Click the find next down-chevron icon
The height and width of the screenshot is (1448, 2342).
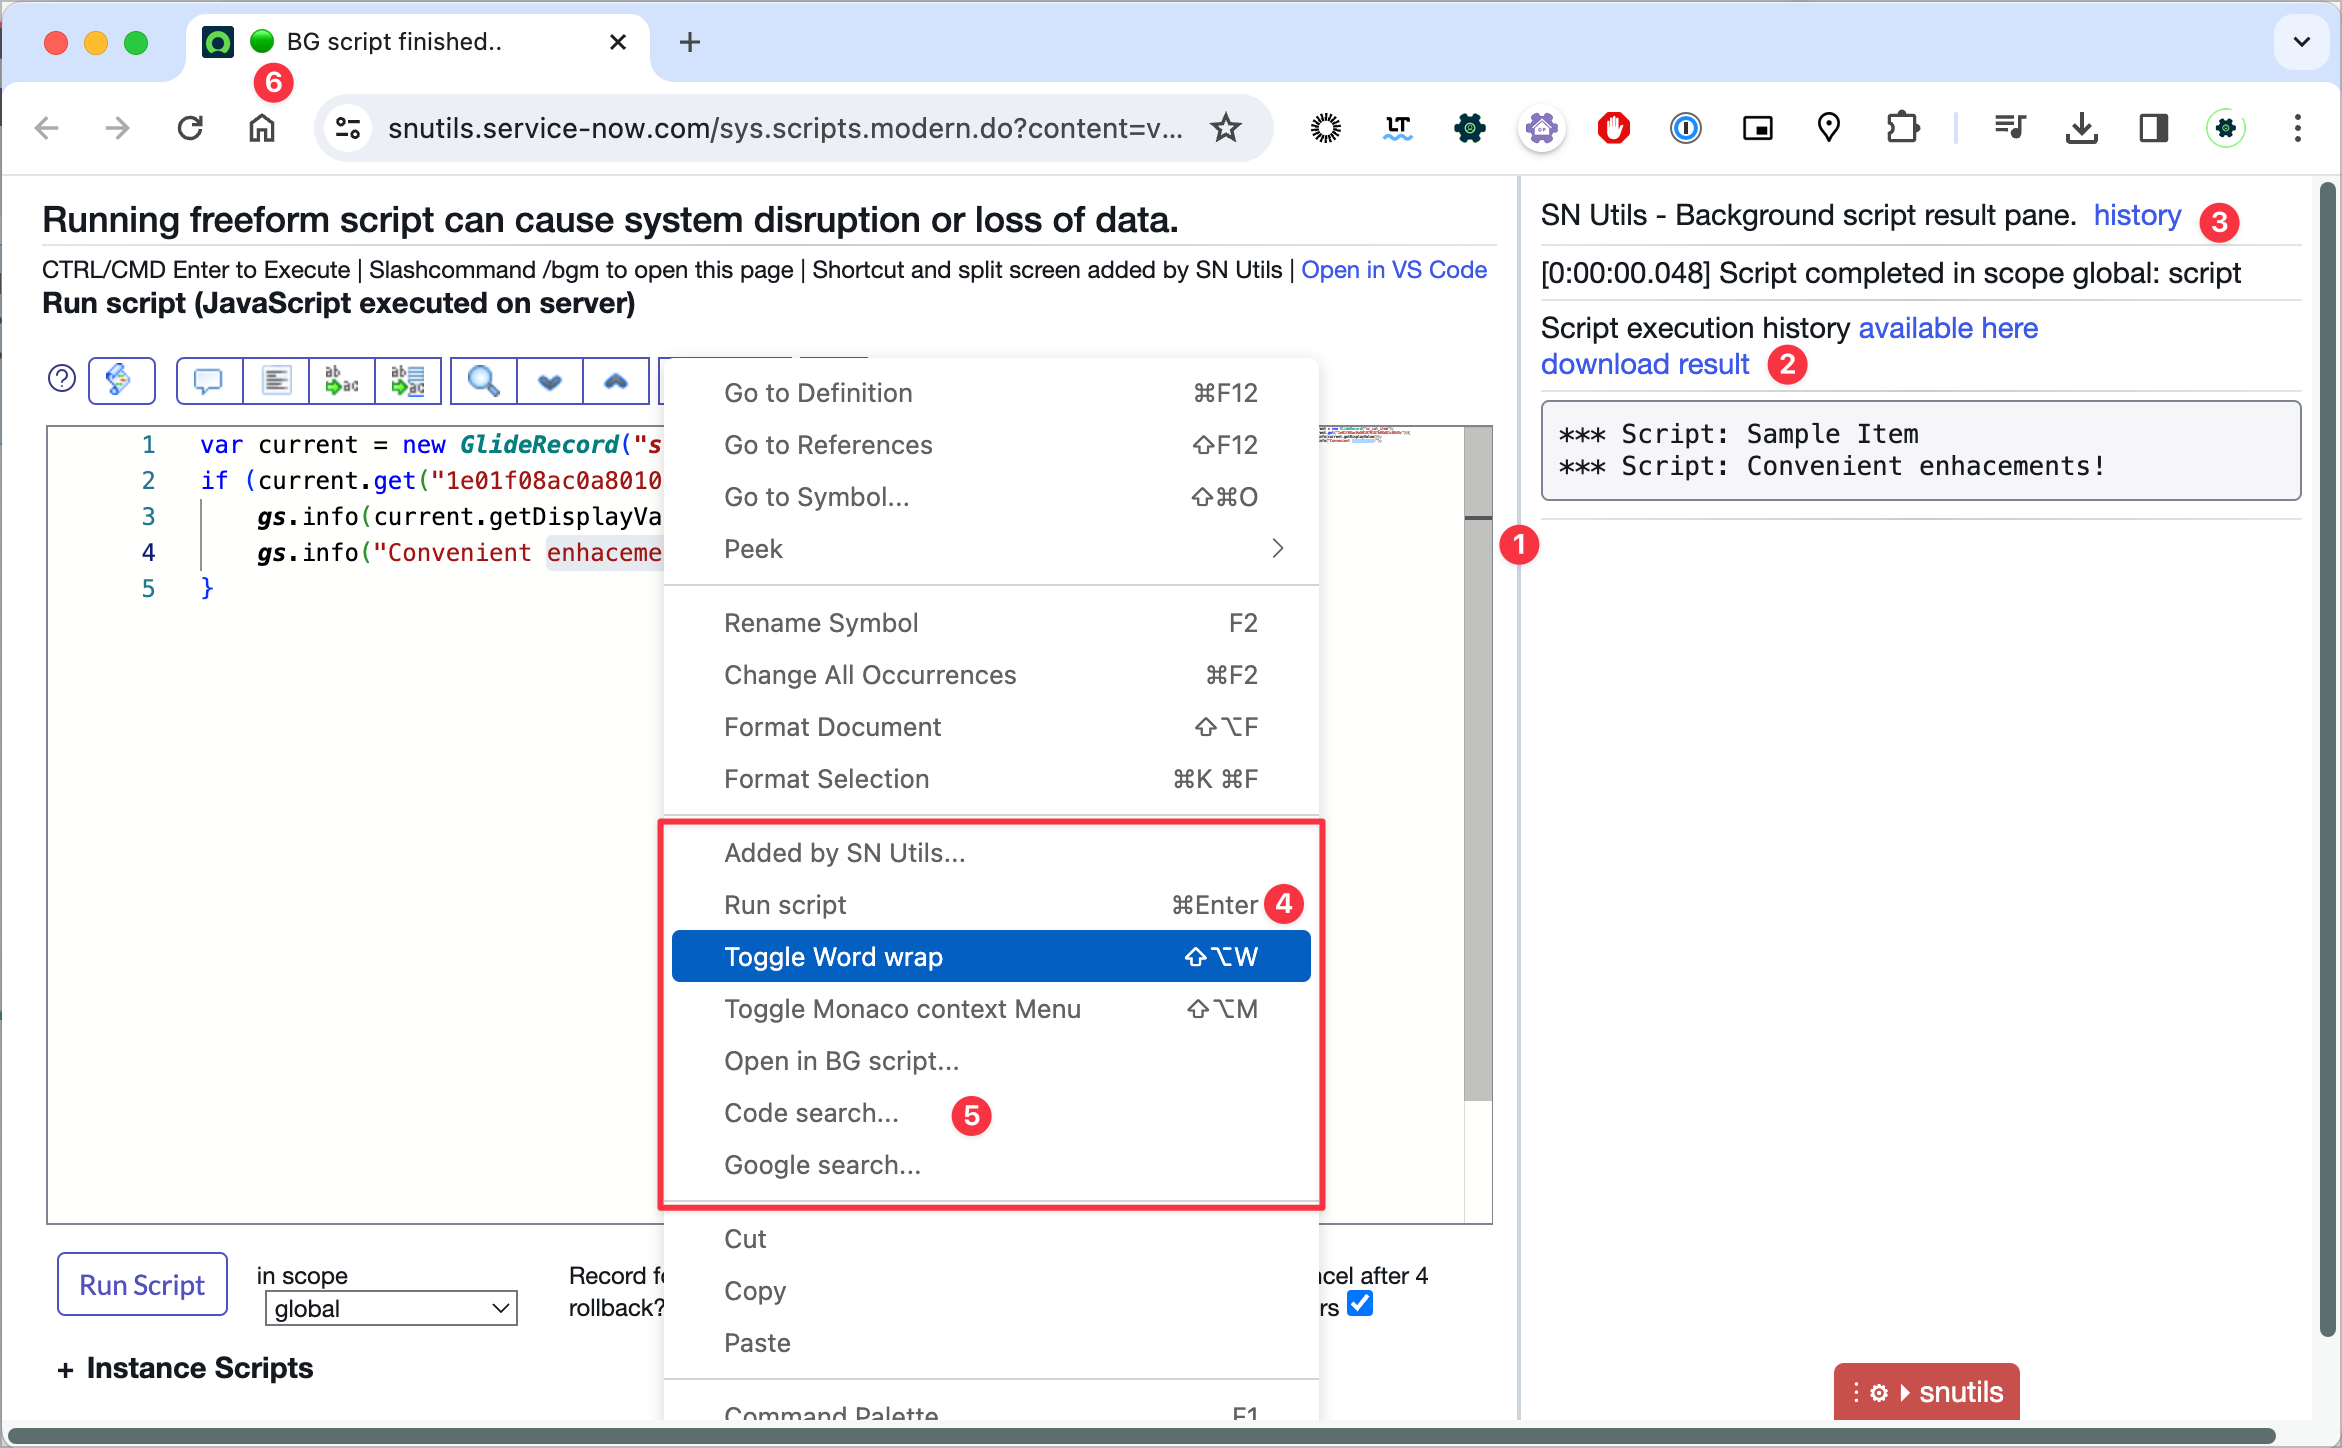[550, 381]
